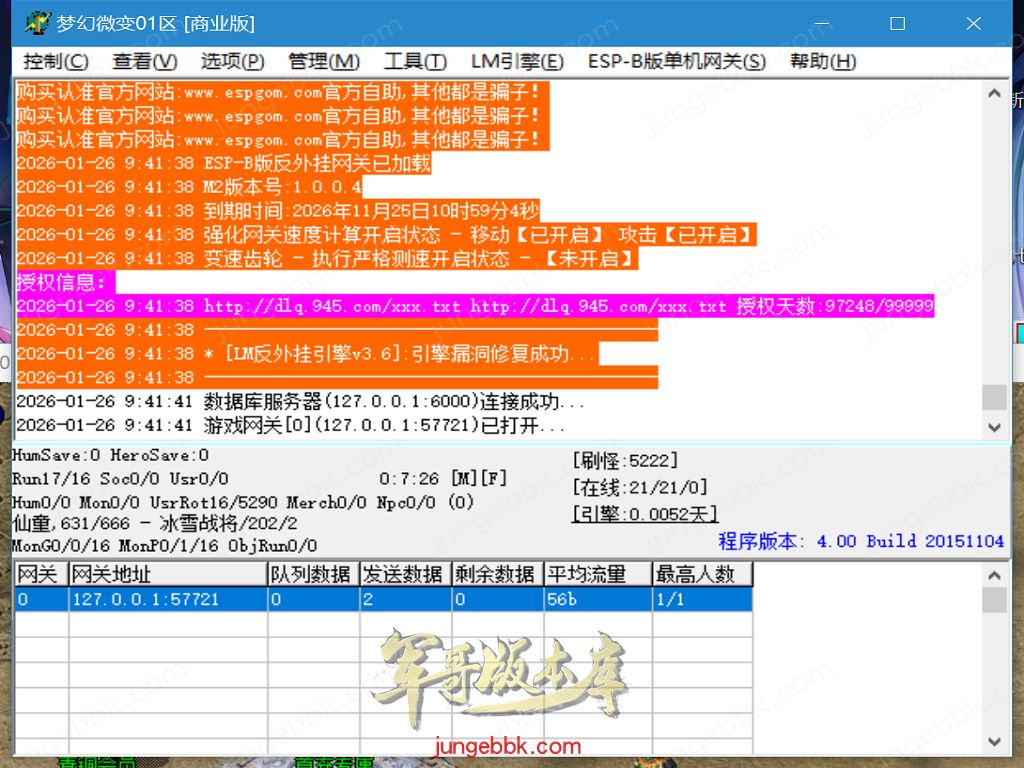Click the application icon in title bar
This screenshot has width=1024, height=768.
pyautogui.click(x=37, y=23)
